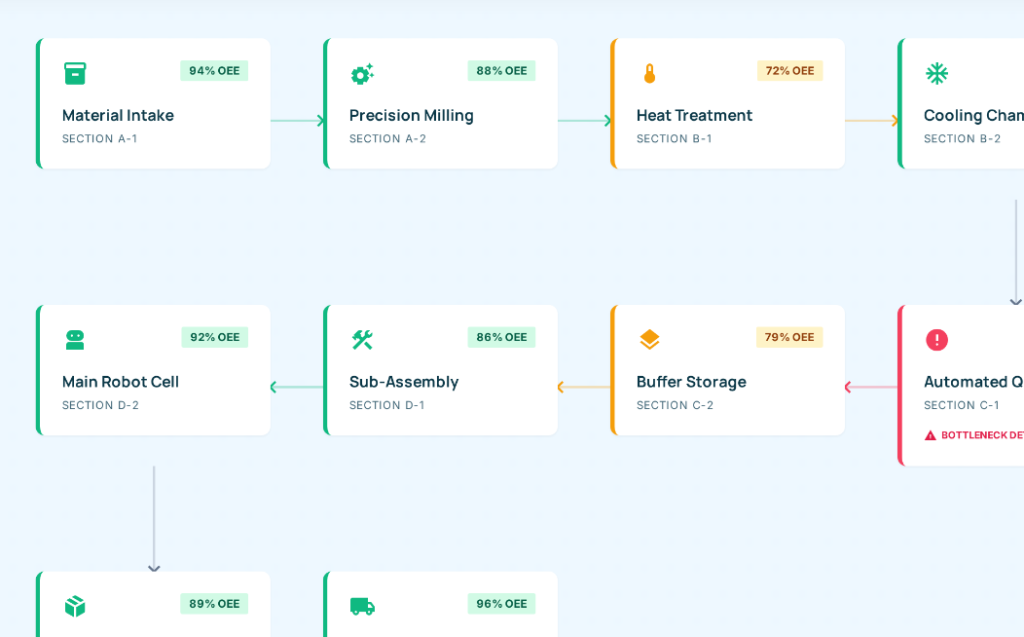Click the Material Intake archive box icon
The height and width of the screenshot is (637, 1024).
[75, 73]
